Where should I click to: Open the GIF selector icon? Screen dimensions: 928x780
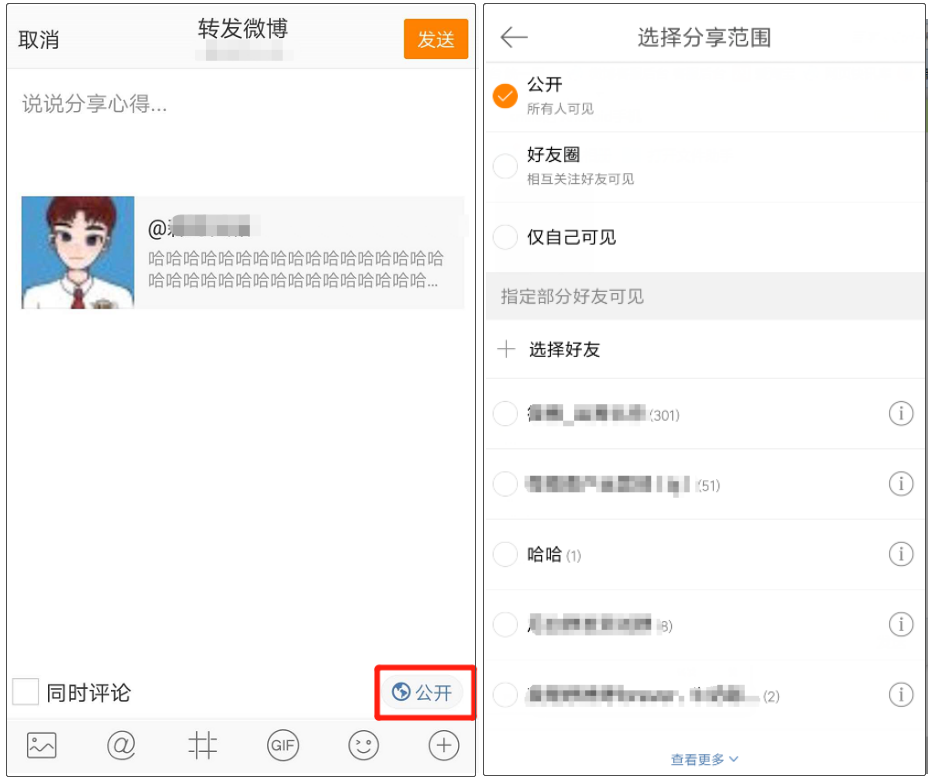282,745
